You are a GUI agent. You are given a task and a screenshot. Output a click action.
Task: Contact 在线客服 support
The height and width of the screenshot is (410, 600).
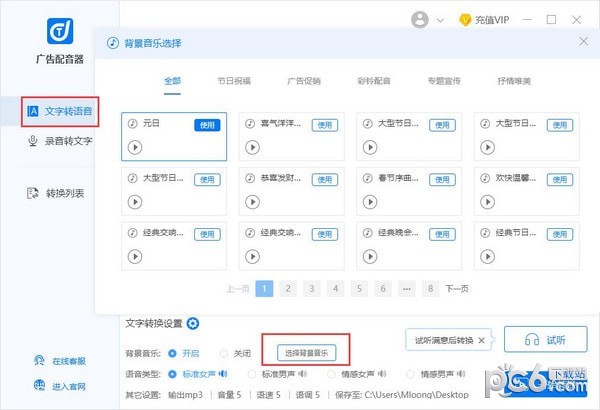click(x=60, y=361)
